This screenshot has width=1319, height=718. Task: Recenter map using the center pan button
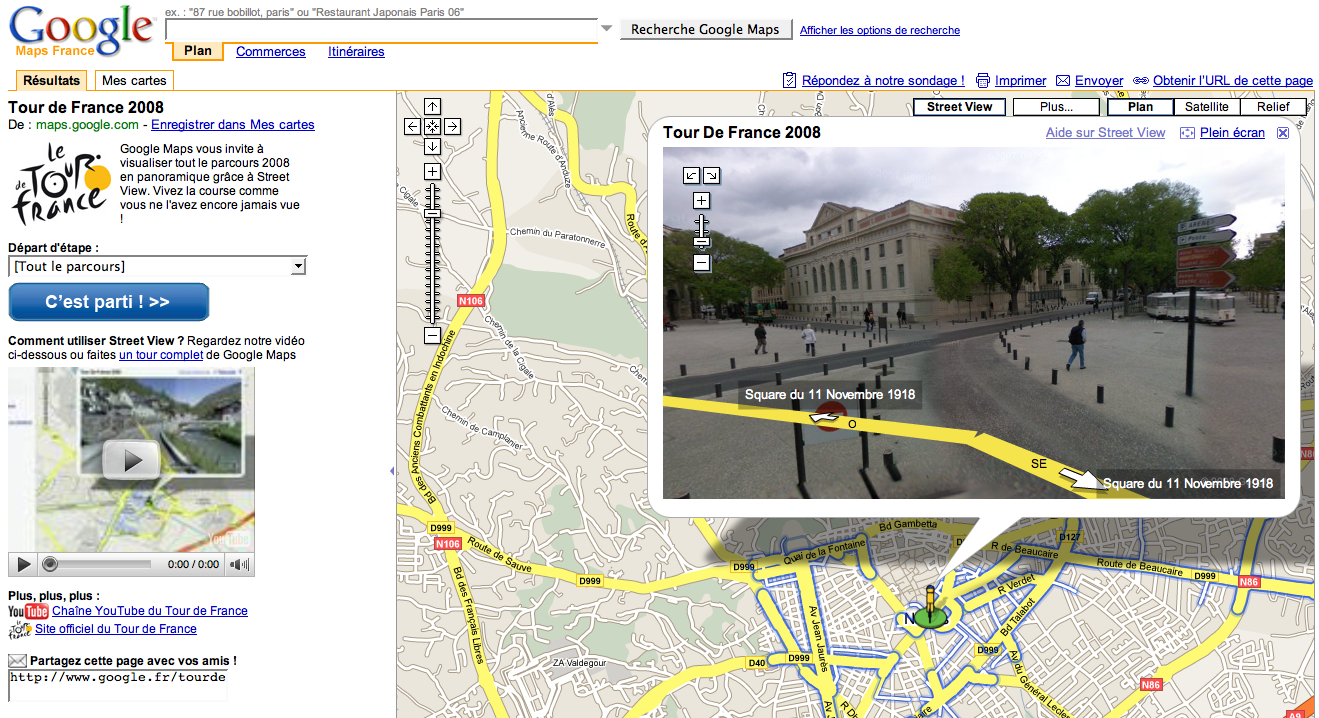[x=432, y=126]
